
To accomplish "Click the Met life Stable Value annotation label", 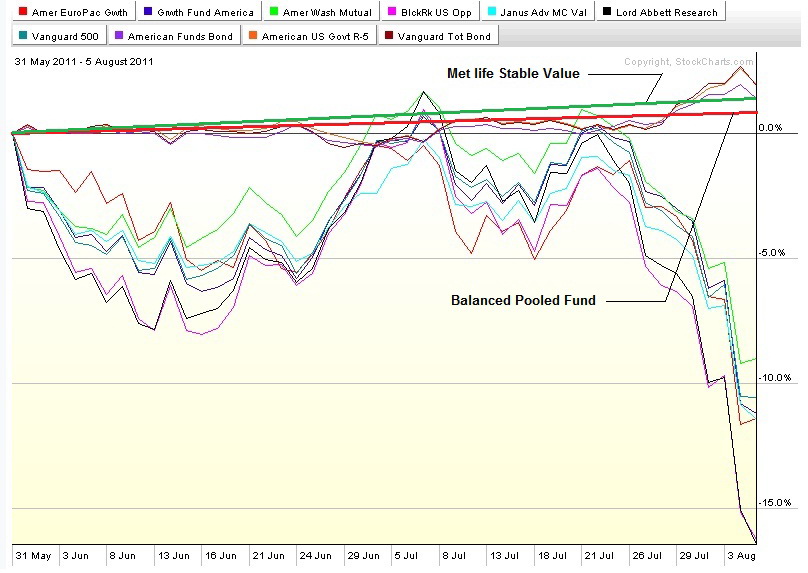I will tap(513, 74).
